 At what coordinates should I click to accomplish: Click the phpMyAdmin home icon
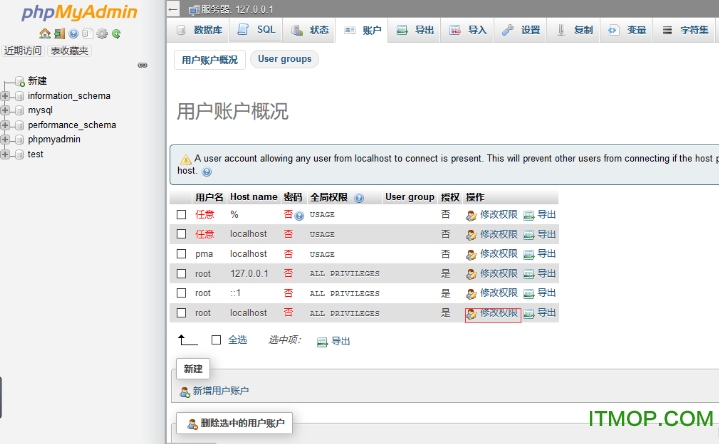(47, 34)
